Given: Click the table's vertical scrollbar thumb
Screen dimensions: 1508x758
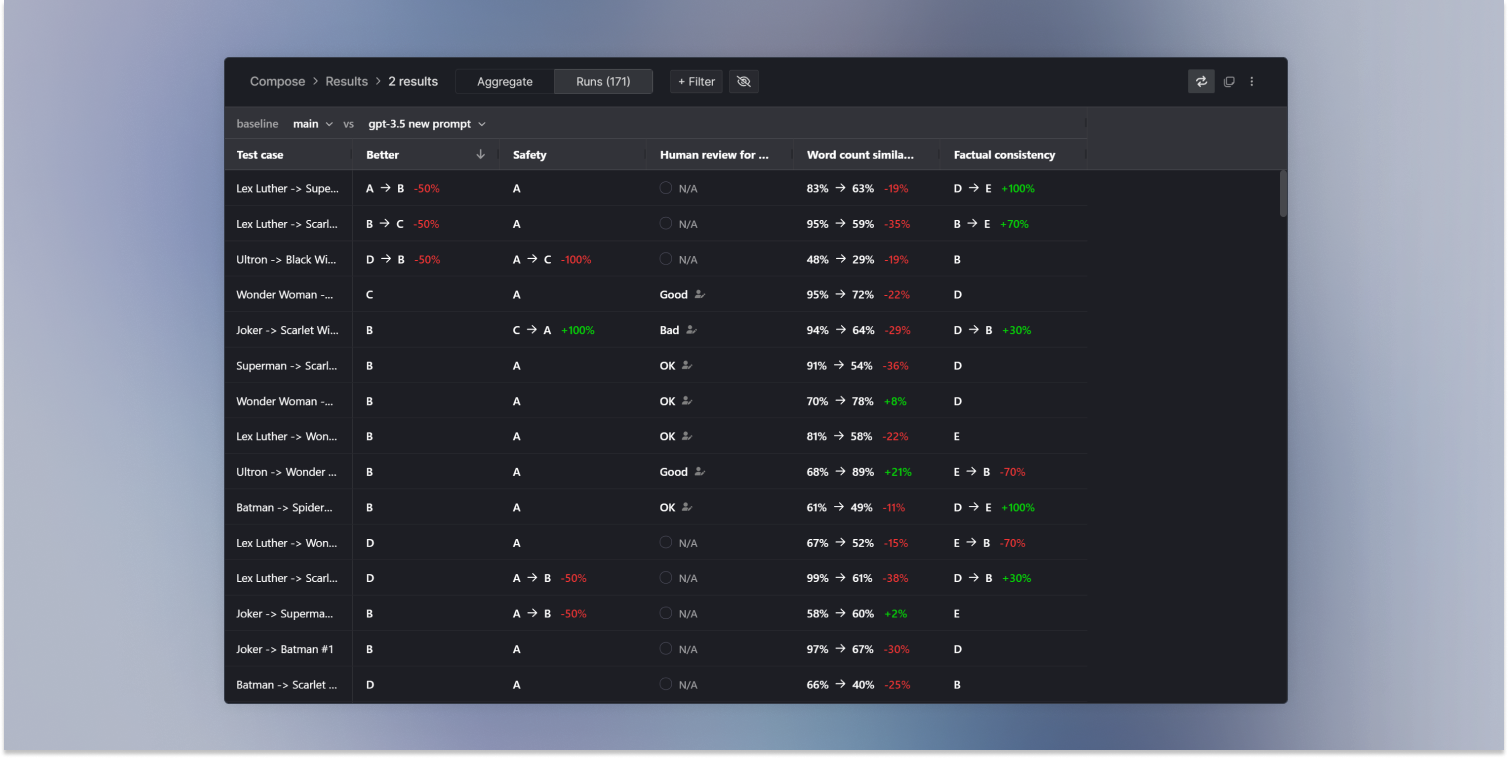Looking at the screenshot, I should click(1283, 193).
